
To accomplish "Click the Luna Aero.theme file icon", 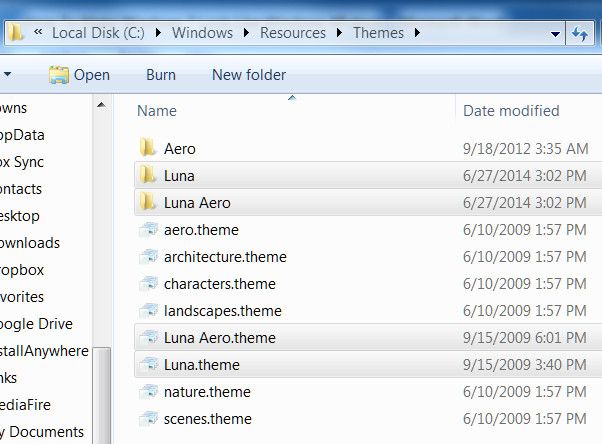I will pyautogui.click(x=149, y=338).
